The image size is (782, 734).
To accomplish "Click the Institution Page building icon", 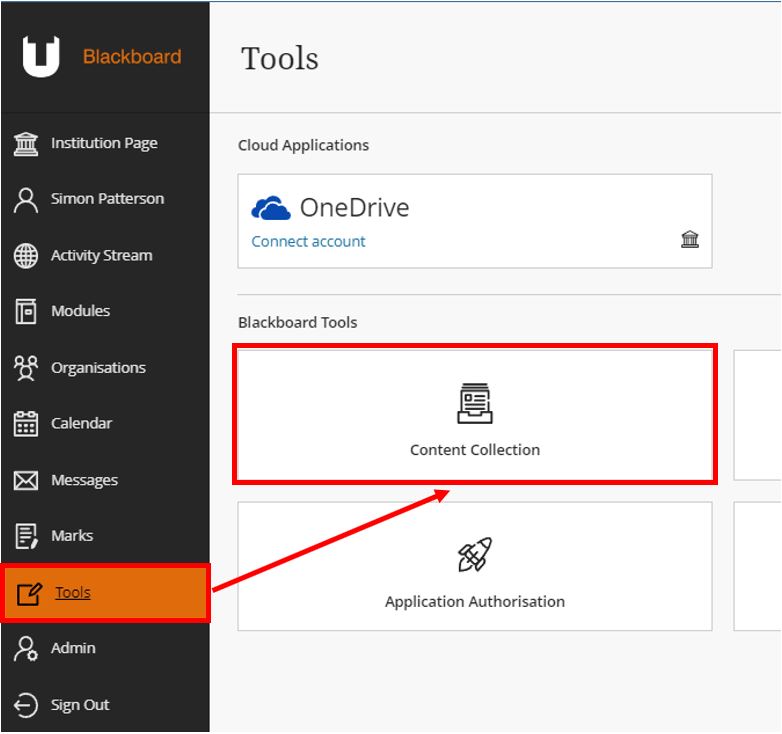I will [x=26, y=144].
